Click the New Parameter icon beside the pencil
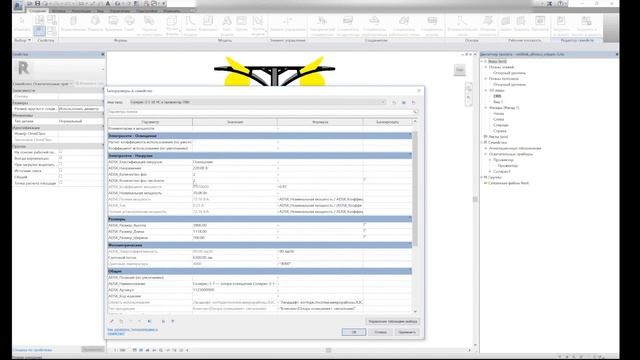 tap(121, 321)
